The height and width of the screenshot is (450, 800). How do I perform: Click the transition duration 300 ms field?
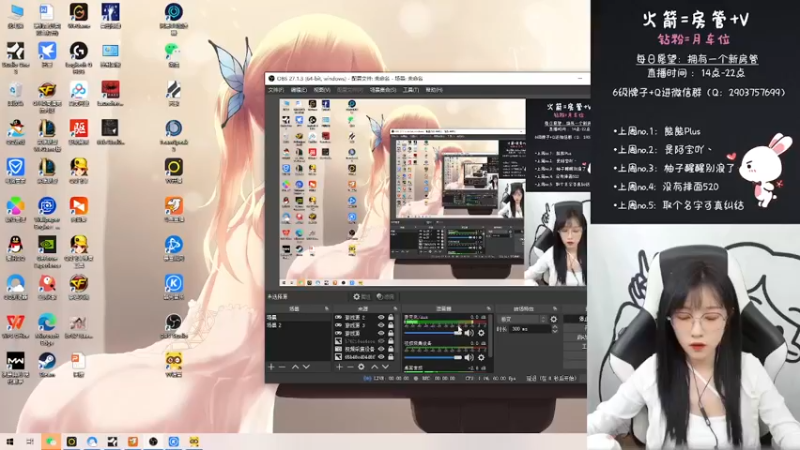(x=531, y=330)
